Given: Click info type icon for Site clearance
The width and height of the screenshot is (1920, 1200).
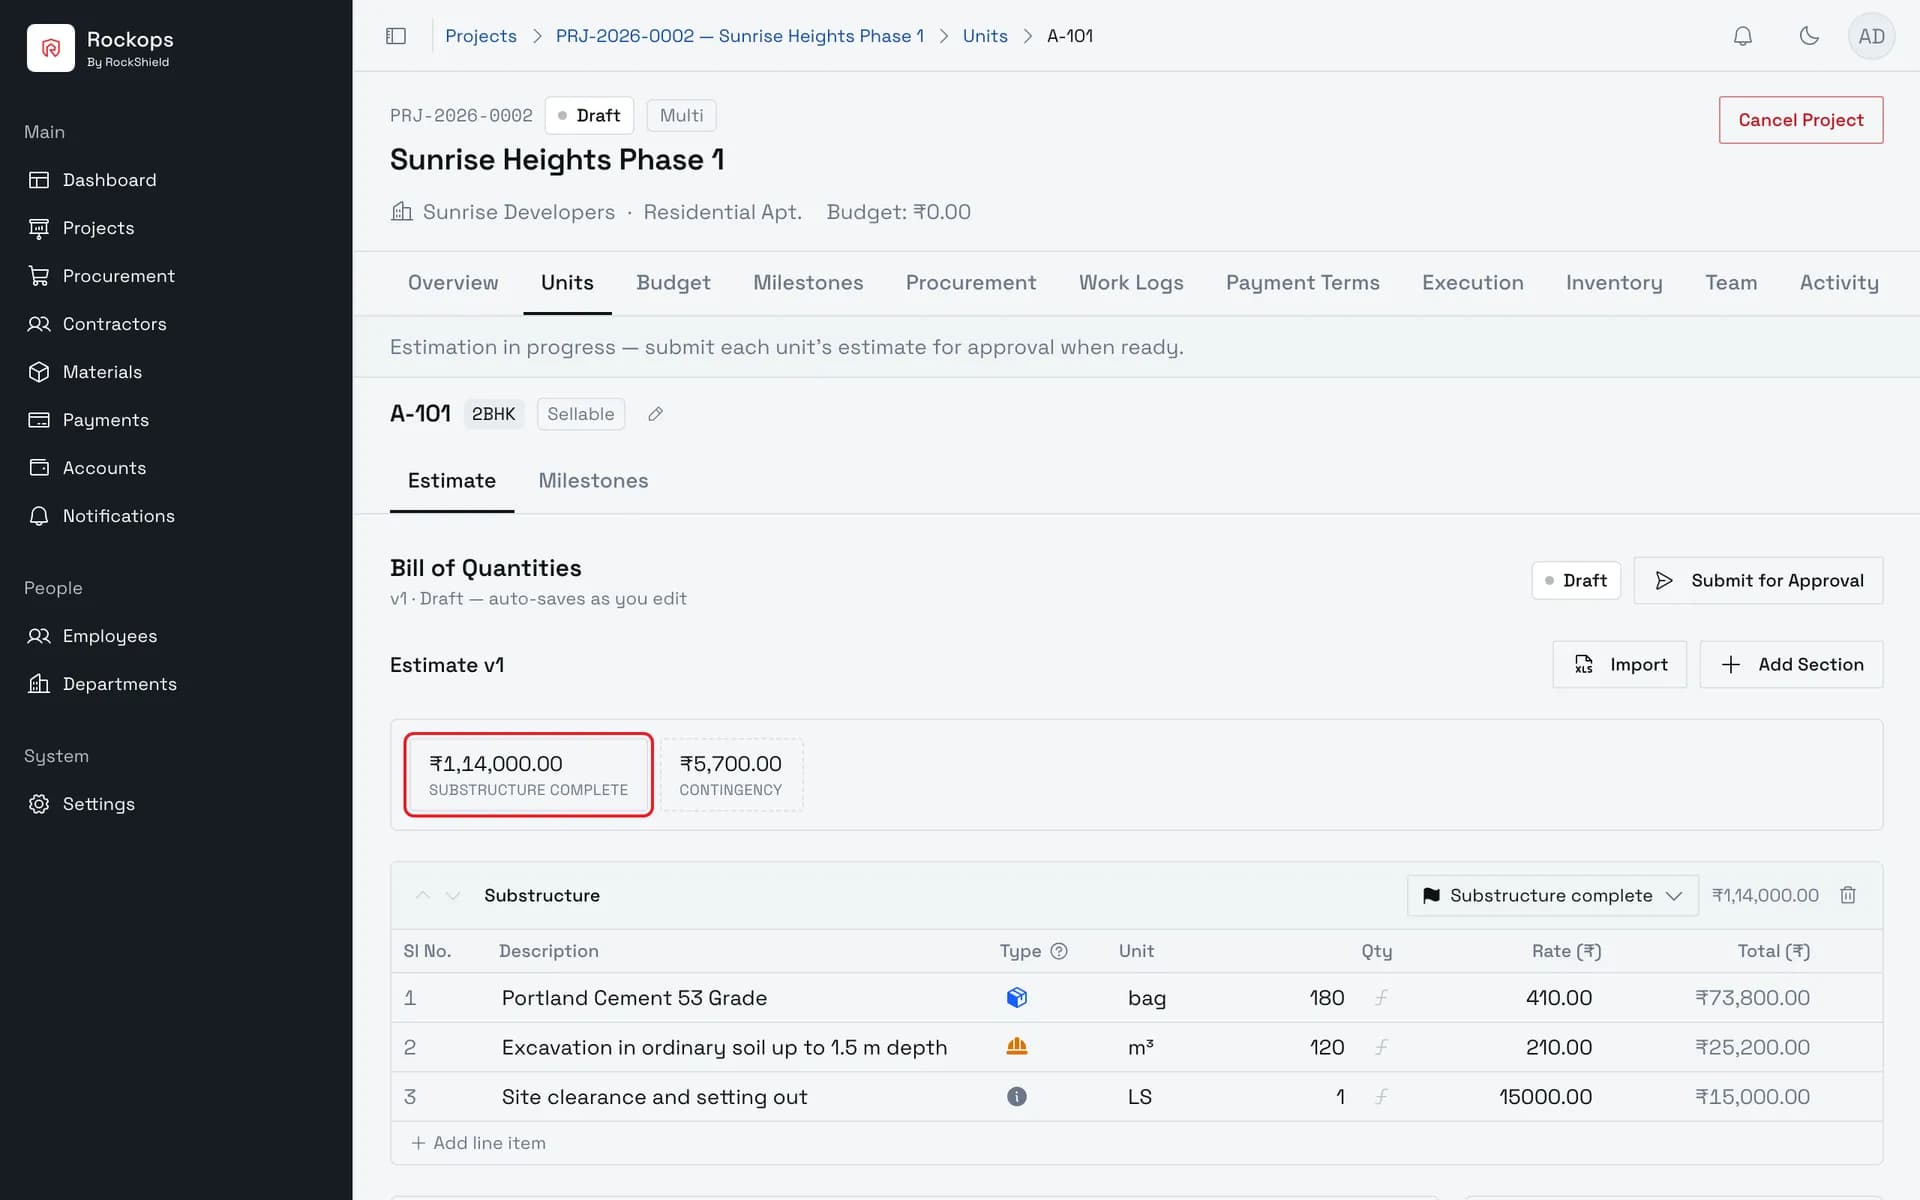Looking at the screenshot, I should tap(1016, 1096).
